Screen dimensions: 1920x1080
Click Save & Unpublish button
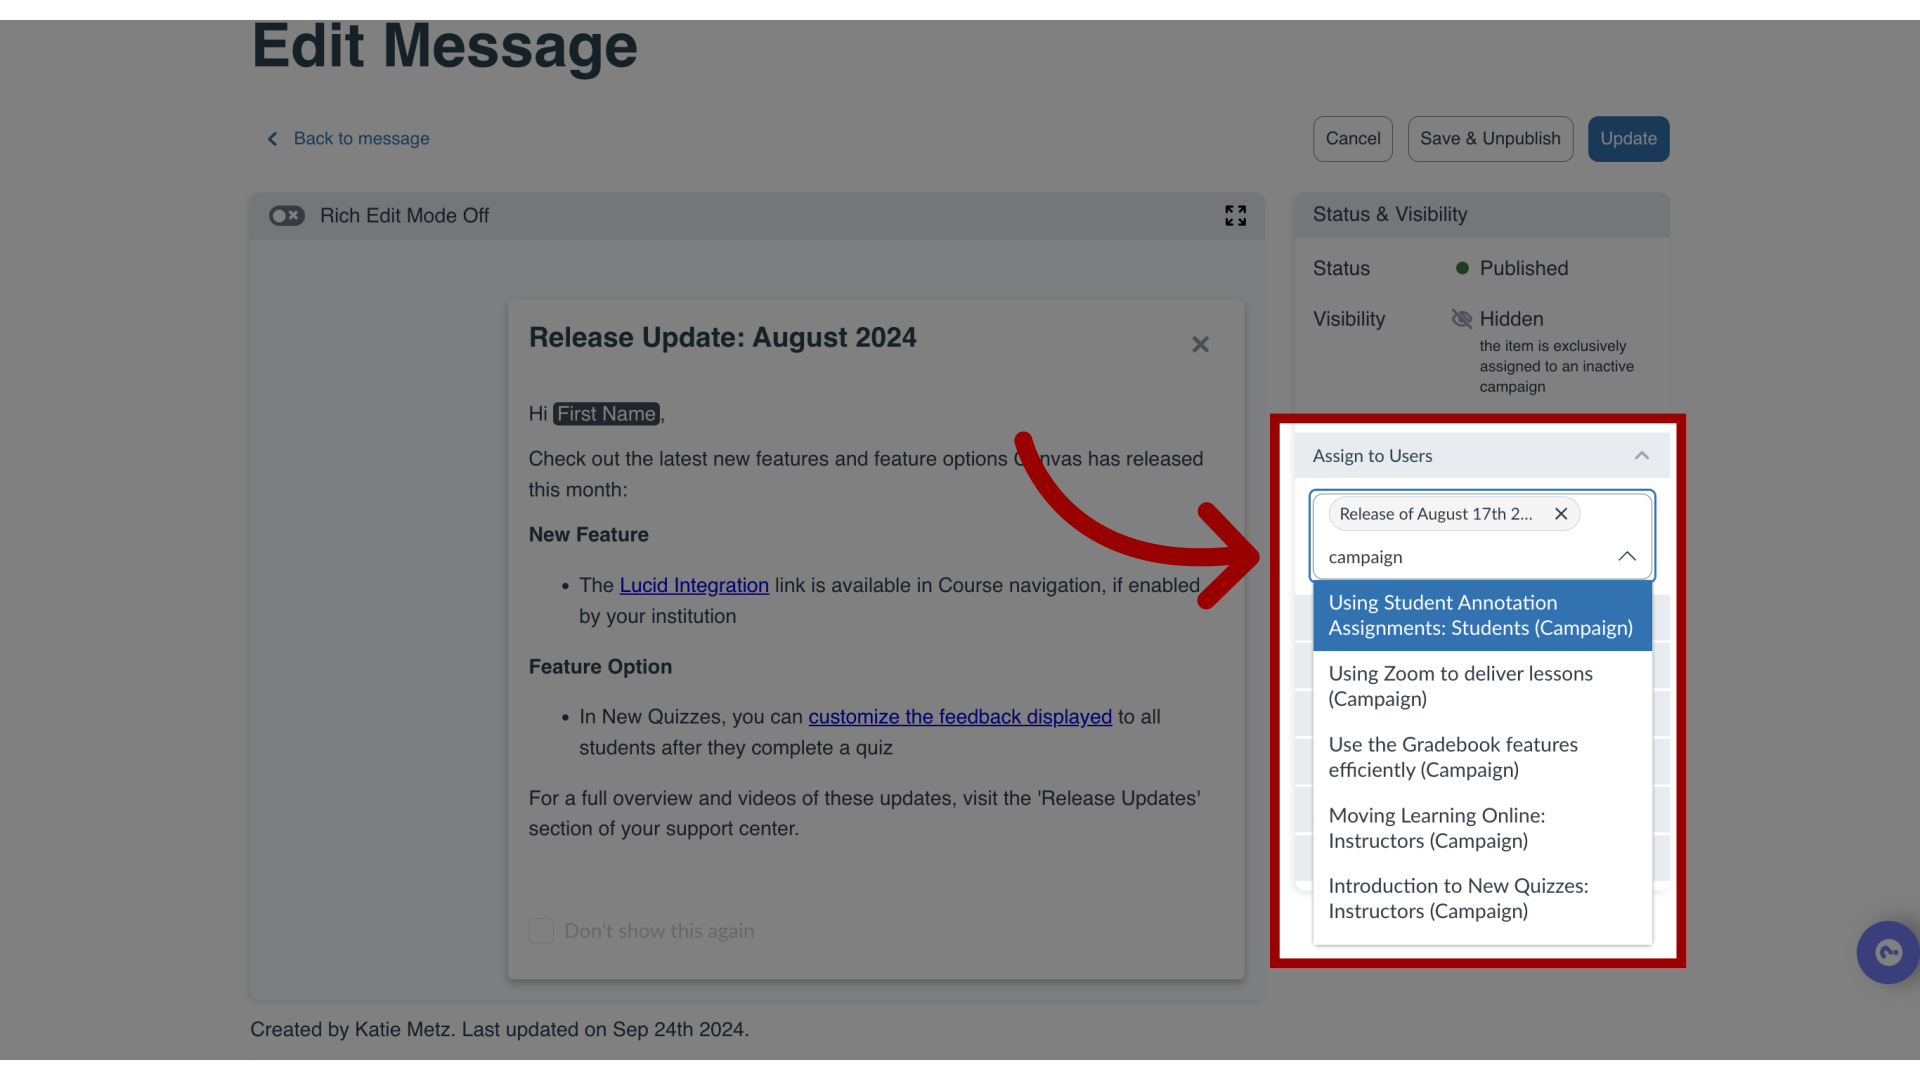pyautogui.click(x=1490, y=137)
